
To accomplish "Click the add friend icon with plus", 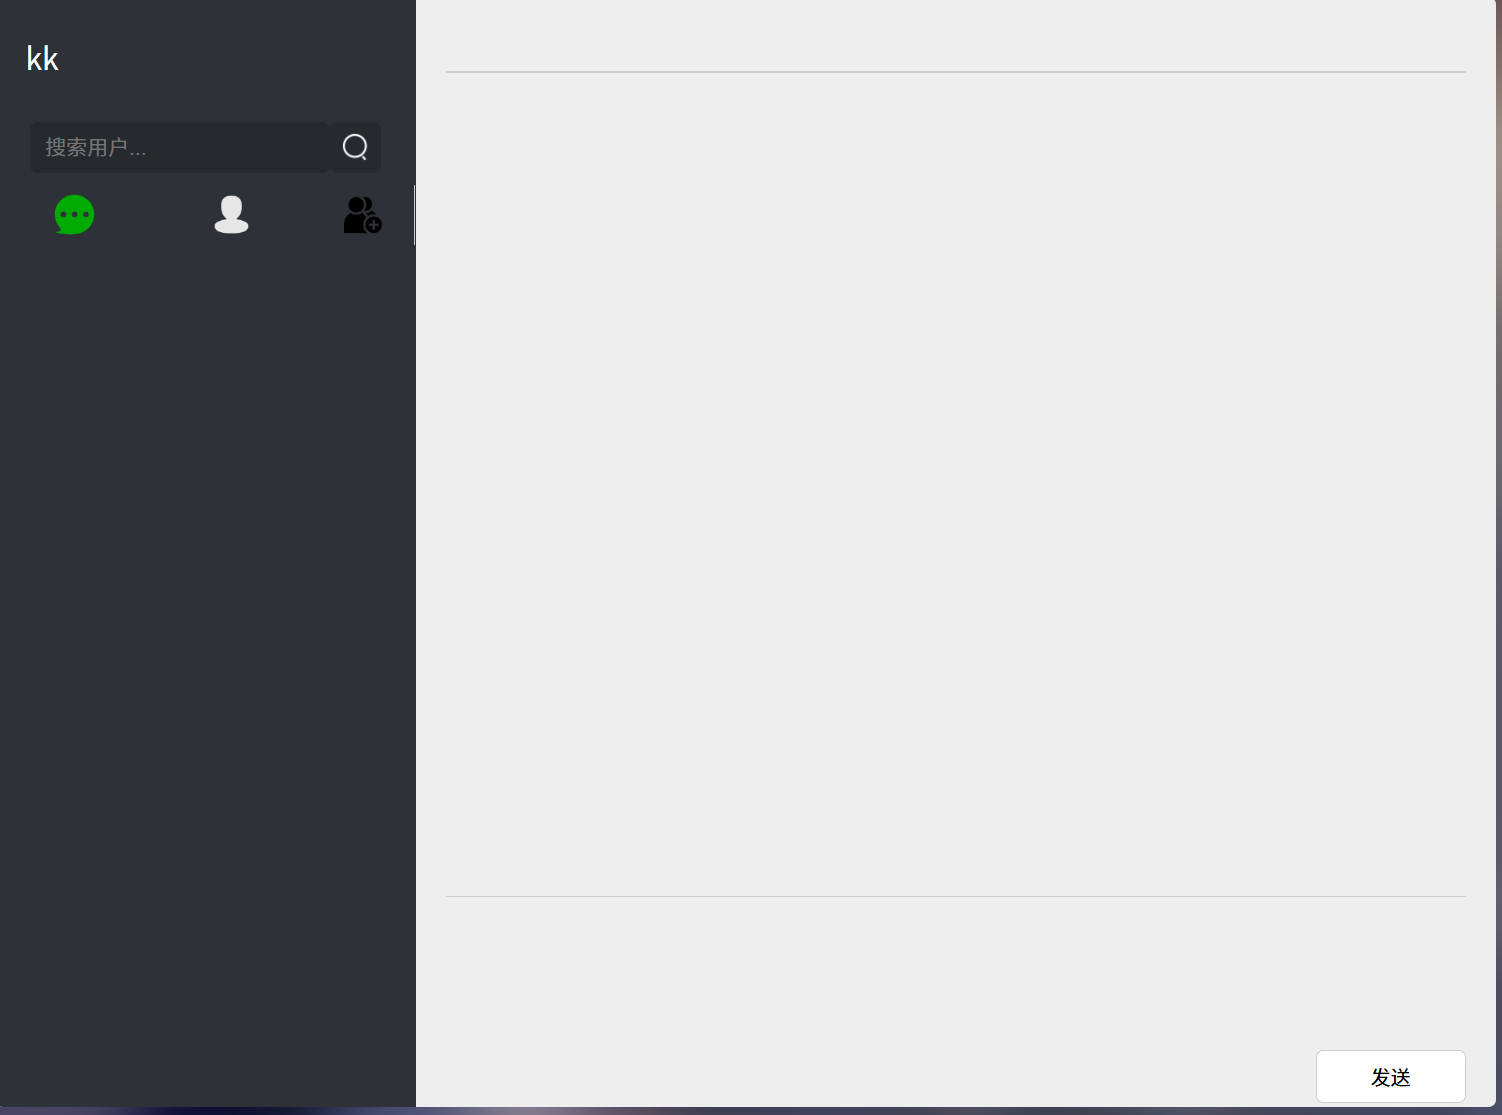I will tap(362, 215).
